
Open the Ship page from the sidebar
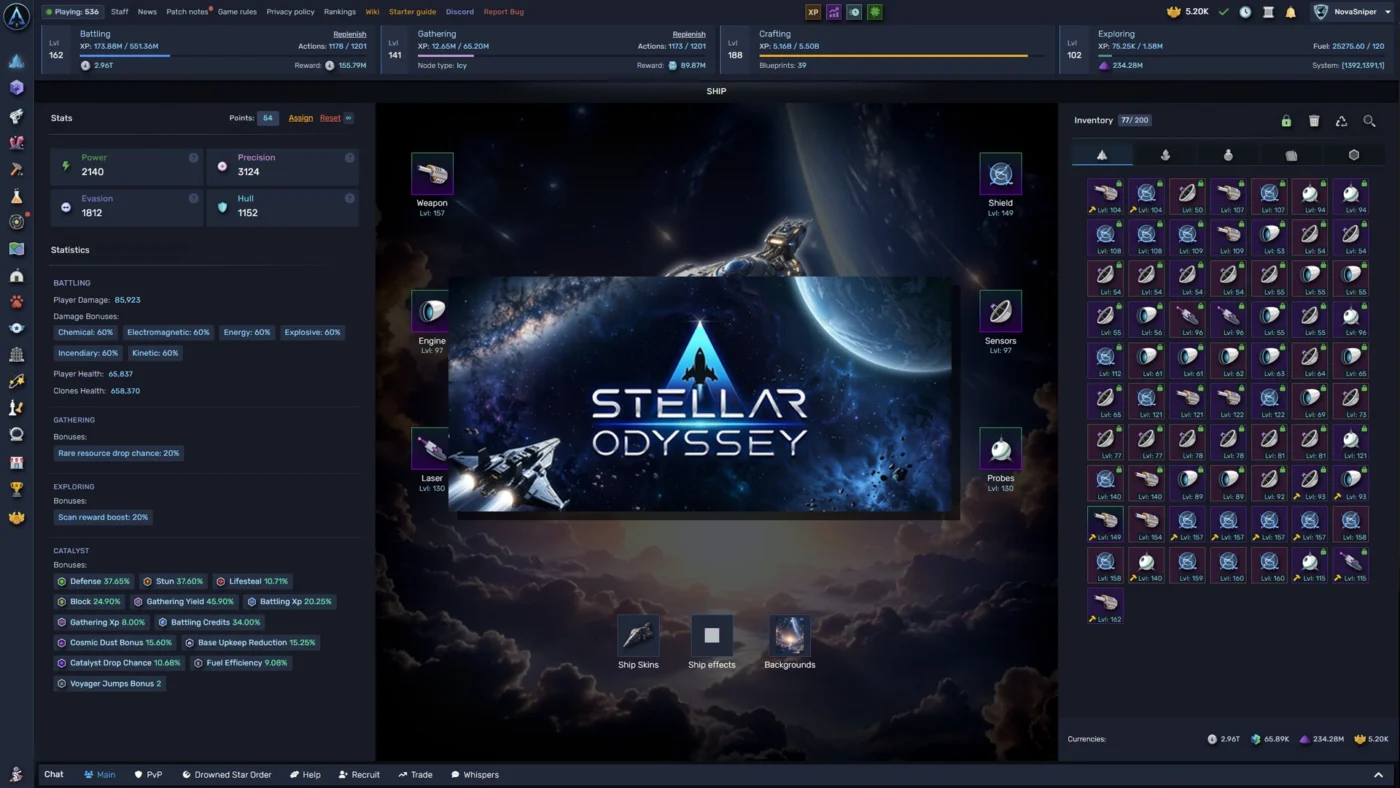click(16, 61)
